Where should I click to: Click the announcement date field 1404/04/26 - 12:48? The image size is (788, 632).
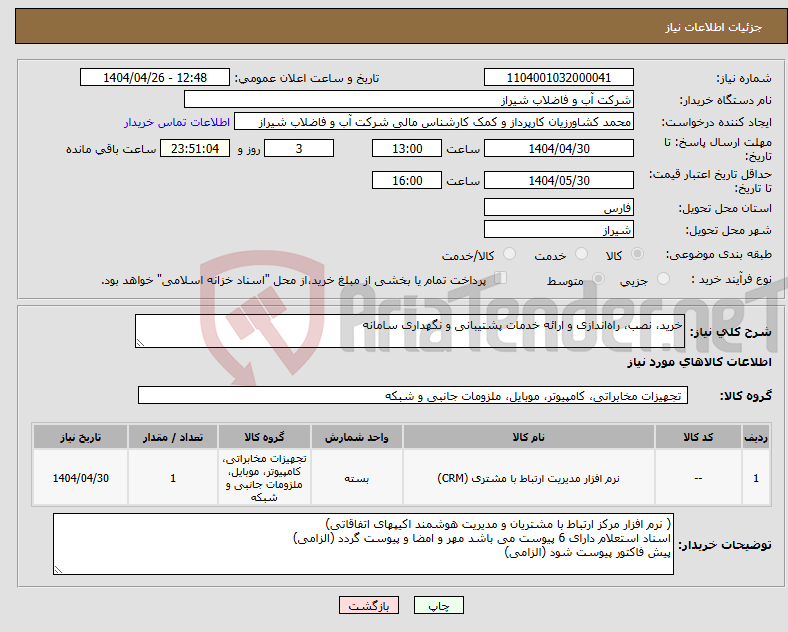[x=155, y=77]
